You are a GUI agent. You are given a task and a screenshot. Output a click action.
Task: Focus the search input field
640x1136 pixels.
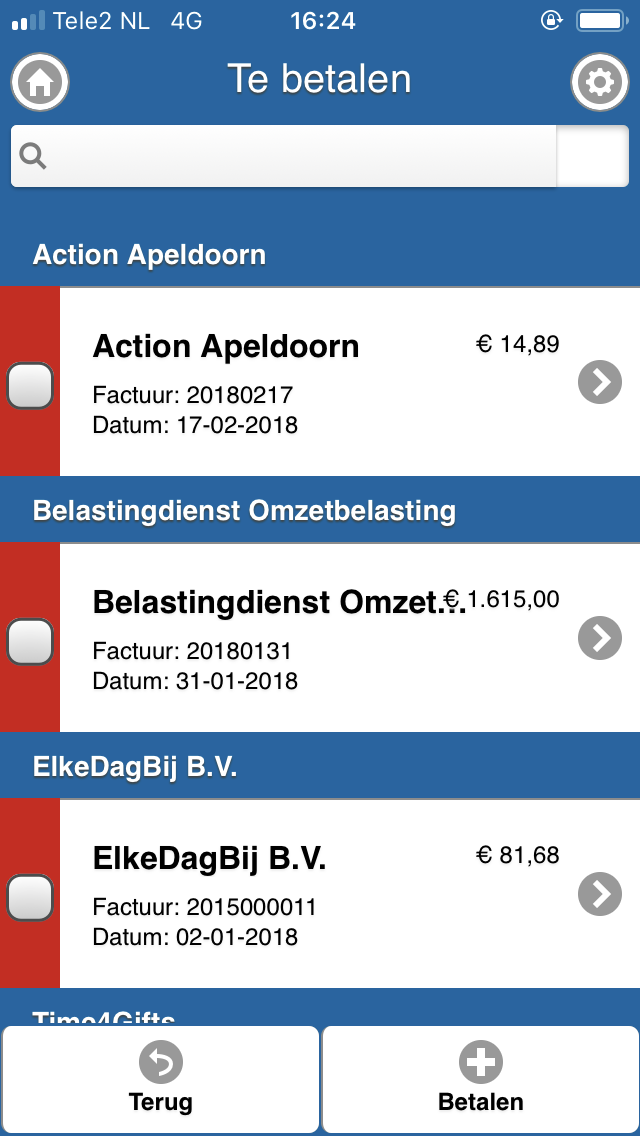283,156
